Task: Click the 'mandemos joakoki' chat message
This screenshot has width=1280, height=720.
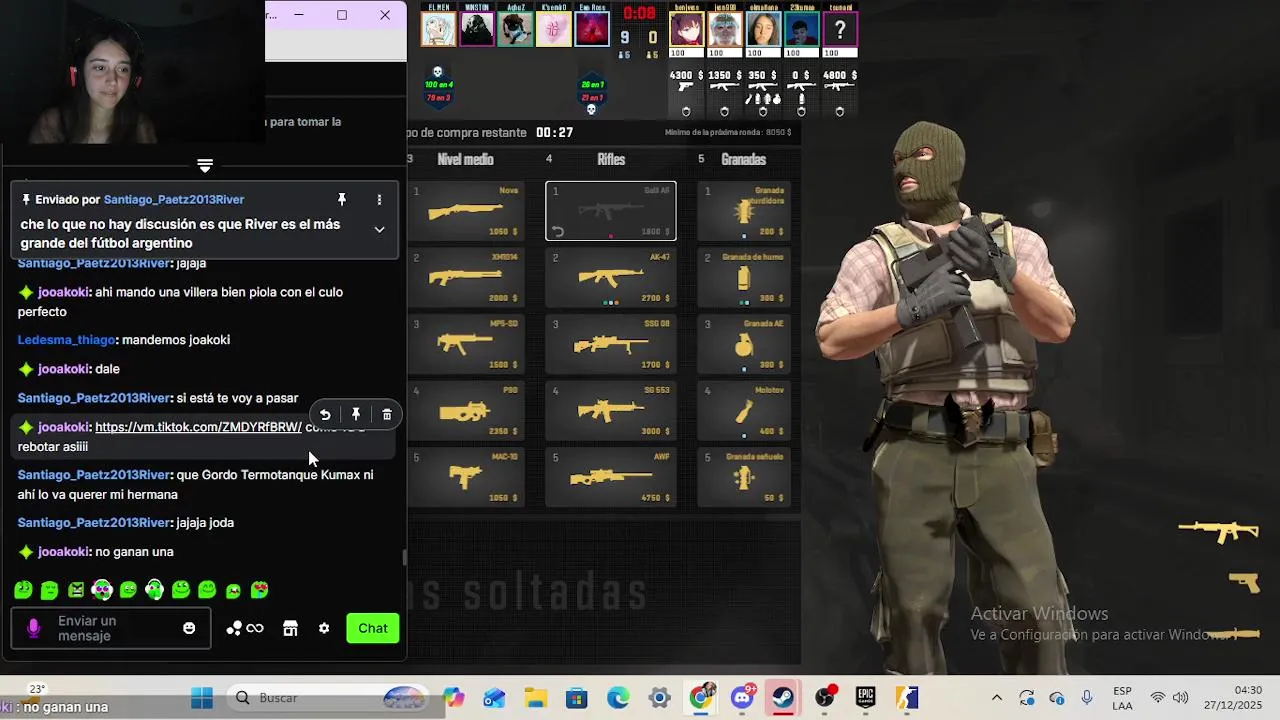Action: [x=176, y=340]
